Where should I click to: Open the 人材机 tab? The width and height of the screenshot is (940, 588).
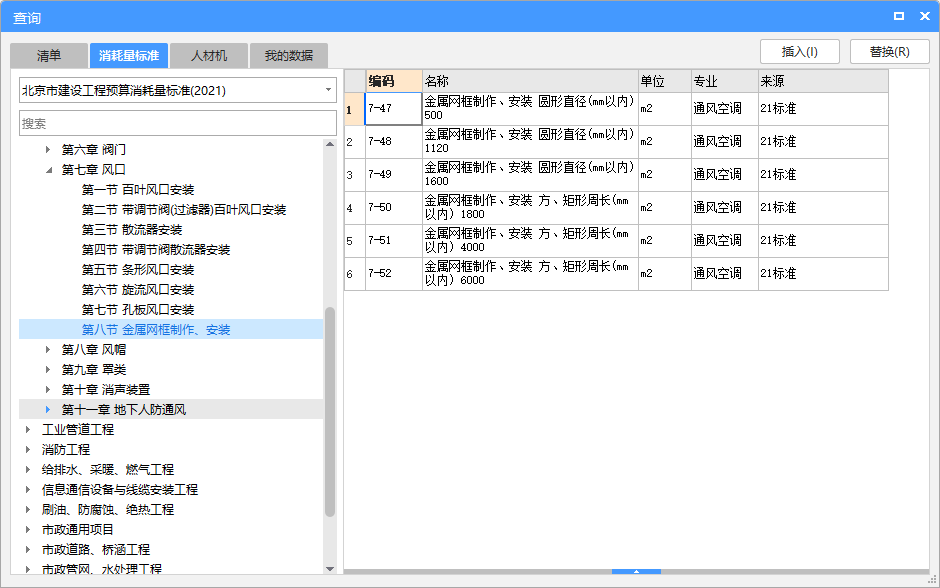[209, 56]
